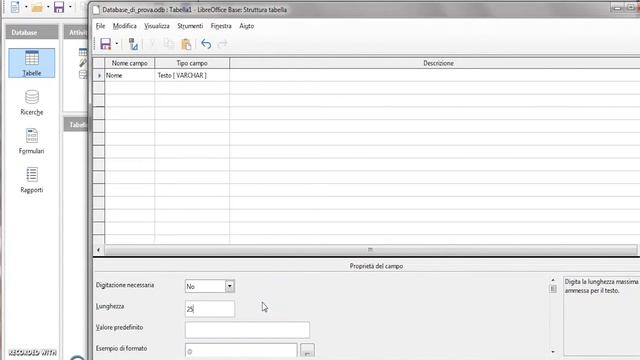
Task: Click the properties panel scroll down arrow
Action: 553,352
